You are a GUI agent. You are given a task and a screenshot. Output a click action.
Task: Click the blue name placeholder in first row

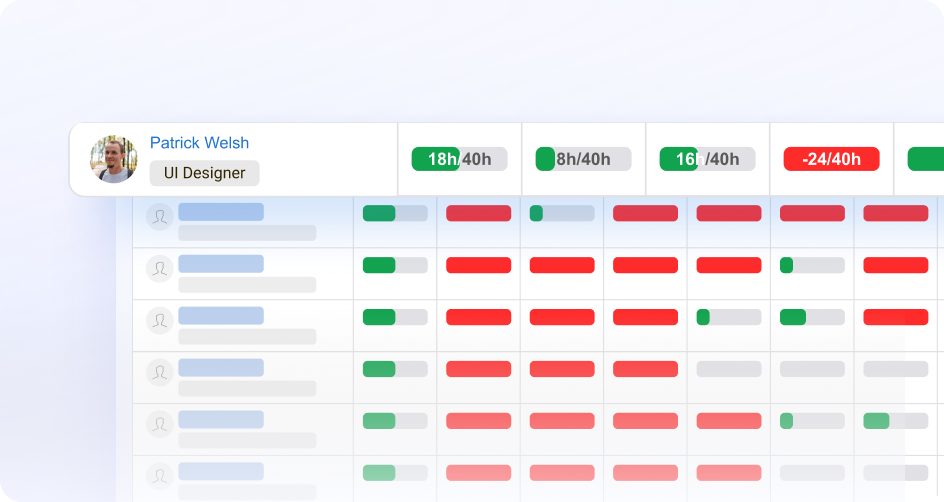(221, 212)
